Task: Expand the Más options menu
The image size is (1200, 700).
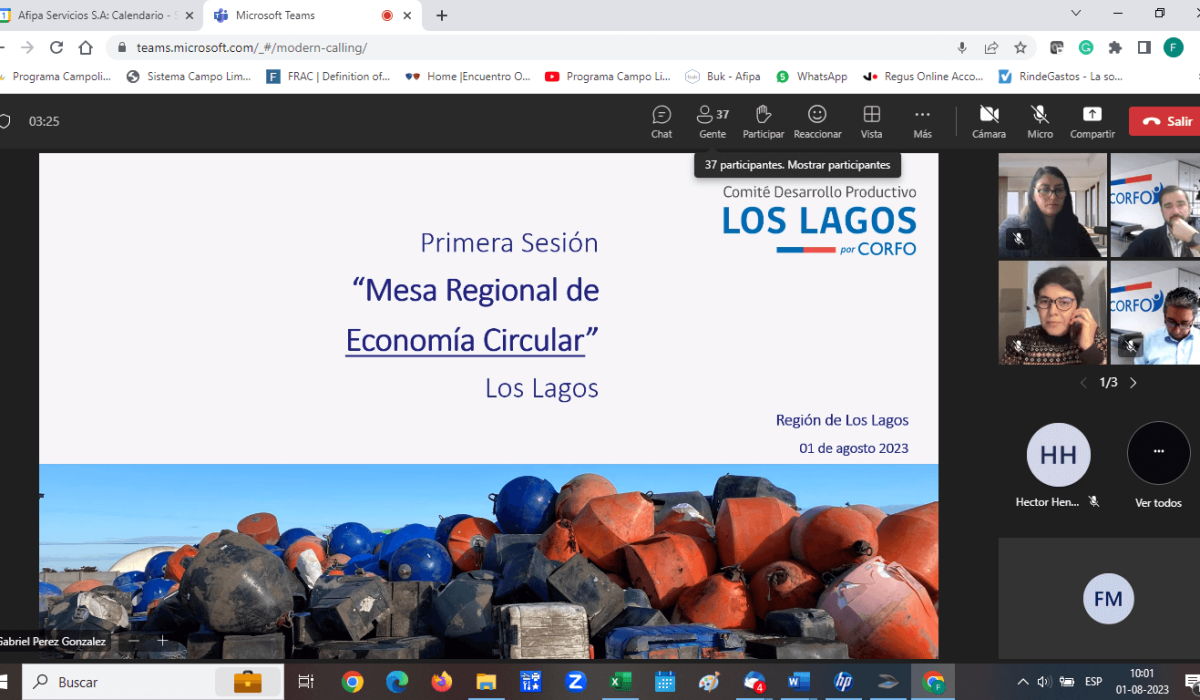Action: (922, 121)
